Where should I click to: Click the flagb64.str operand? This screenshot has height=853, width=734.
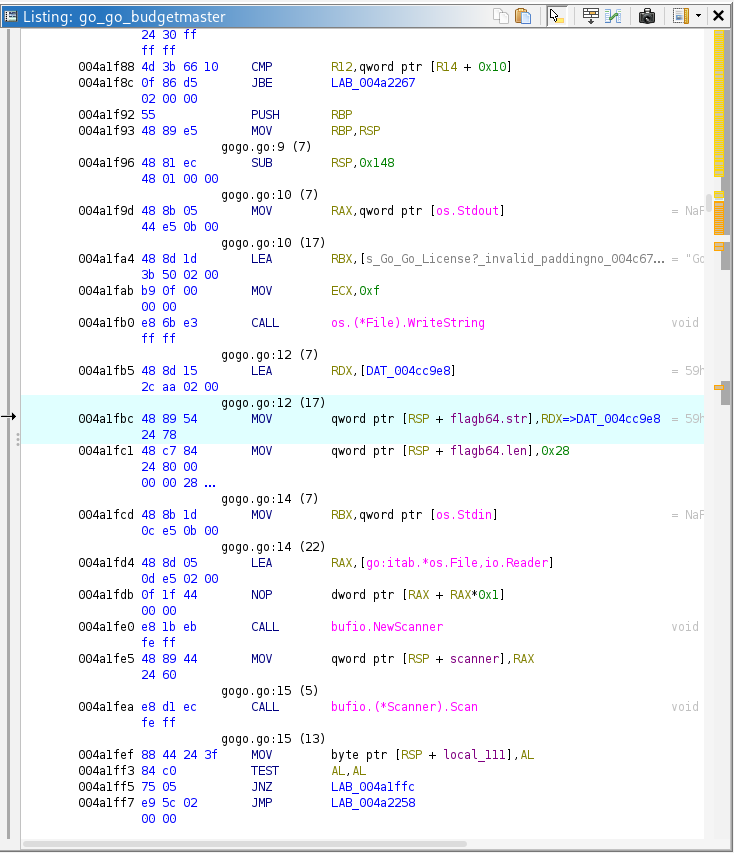pyautogui.click(x=489, y=419)
